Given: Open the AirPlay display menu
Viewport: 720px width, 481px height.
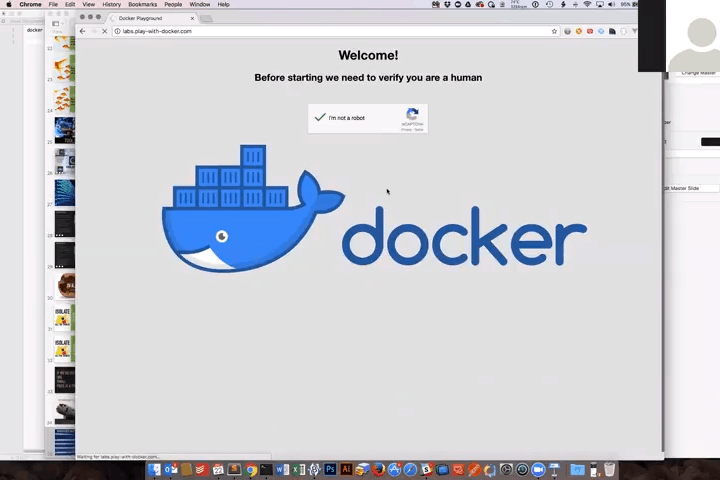Looking at the screenshot, I should point(600,4).
